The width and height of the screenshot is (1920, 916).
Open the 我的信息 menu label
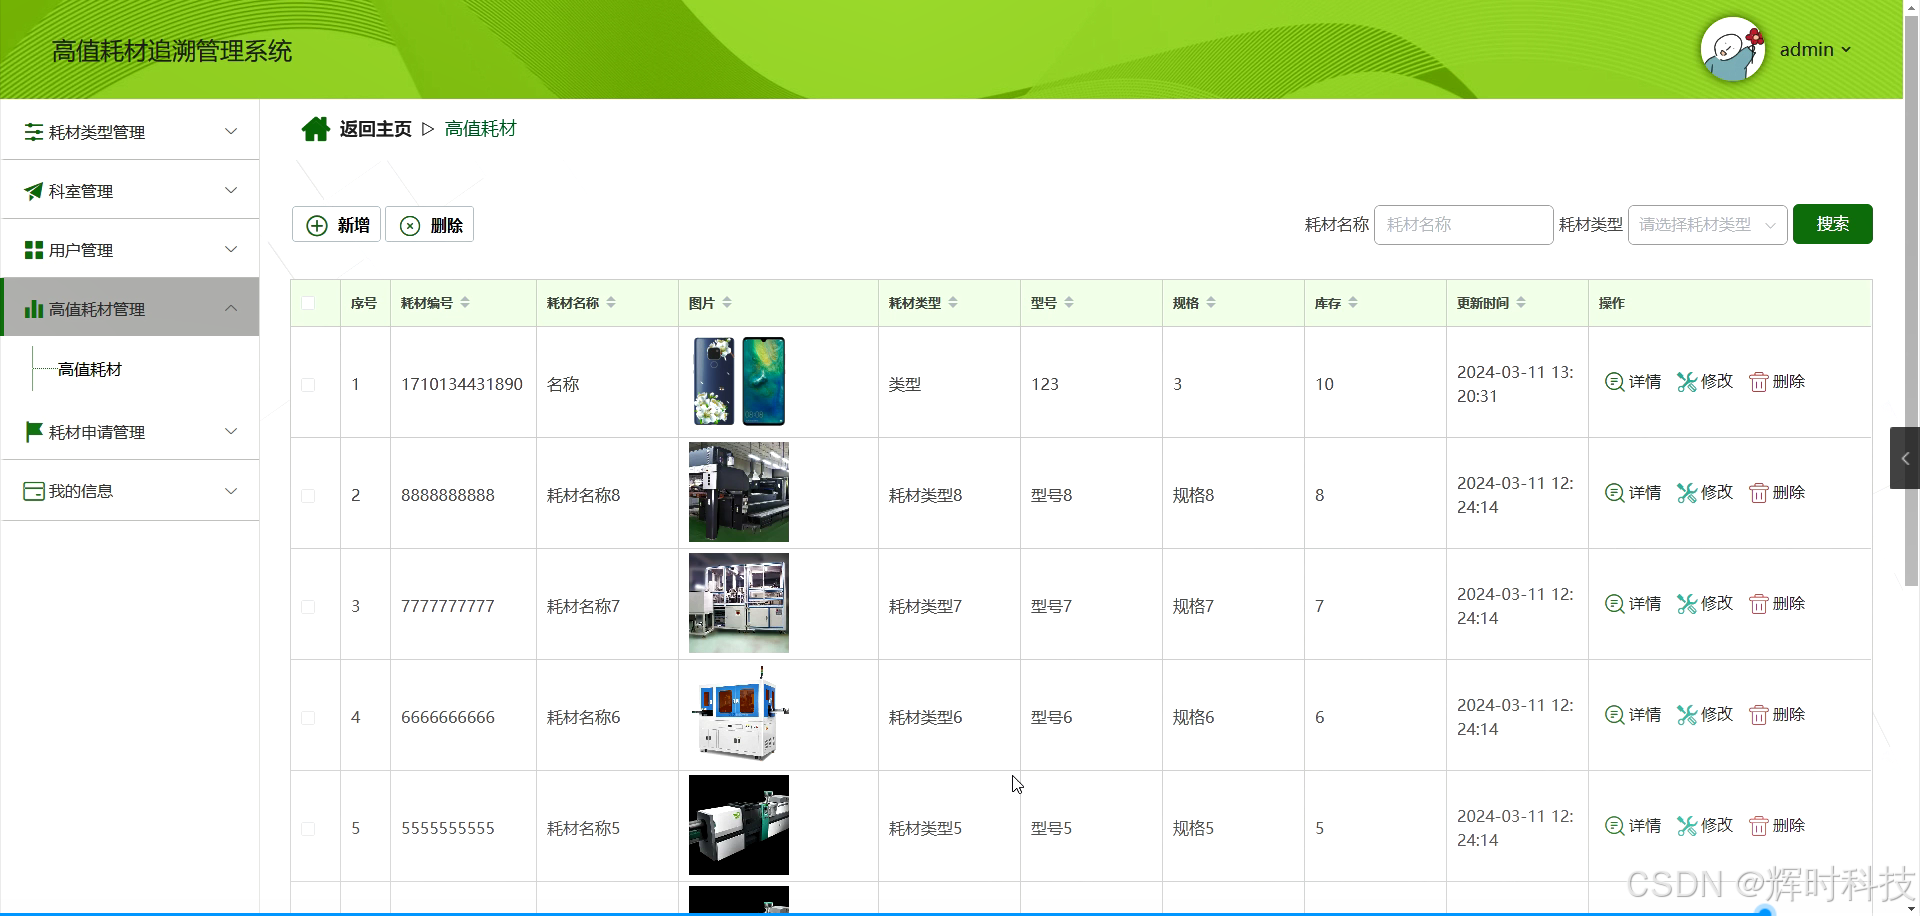coord(81,491)
